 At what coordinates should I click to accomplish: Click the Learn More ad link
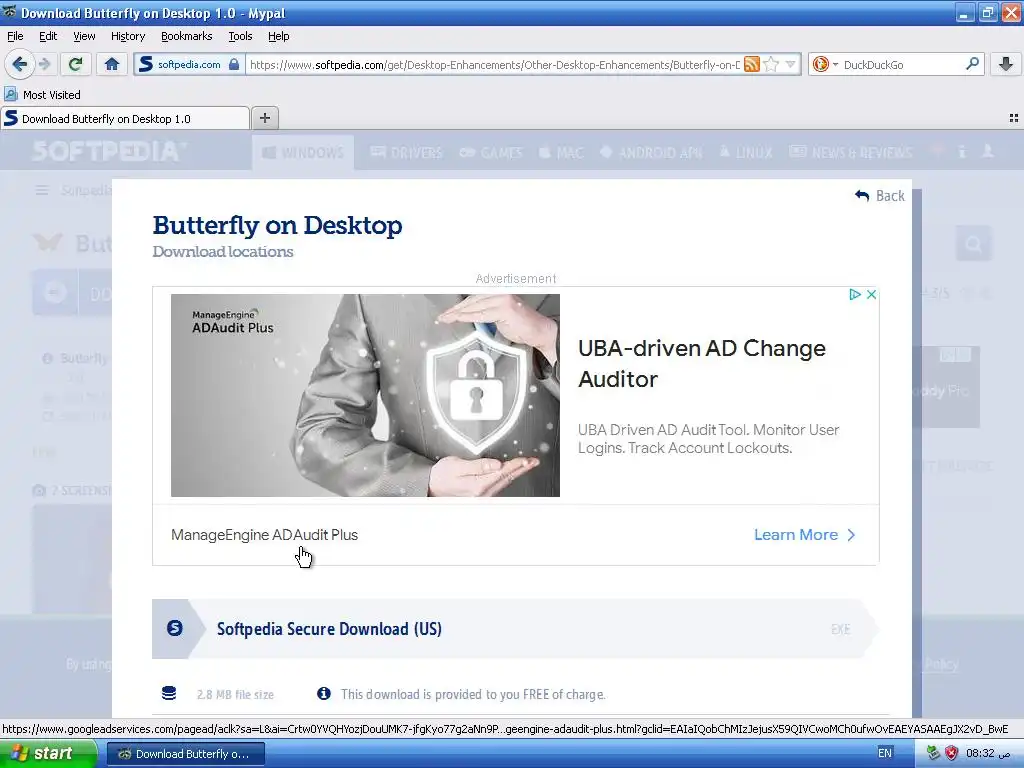coord(805,535)
